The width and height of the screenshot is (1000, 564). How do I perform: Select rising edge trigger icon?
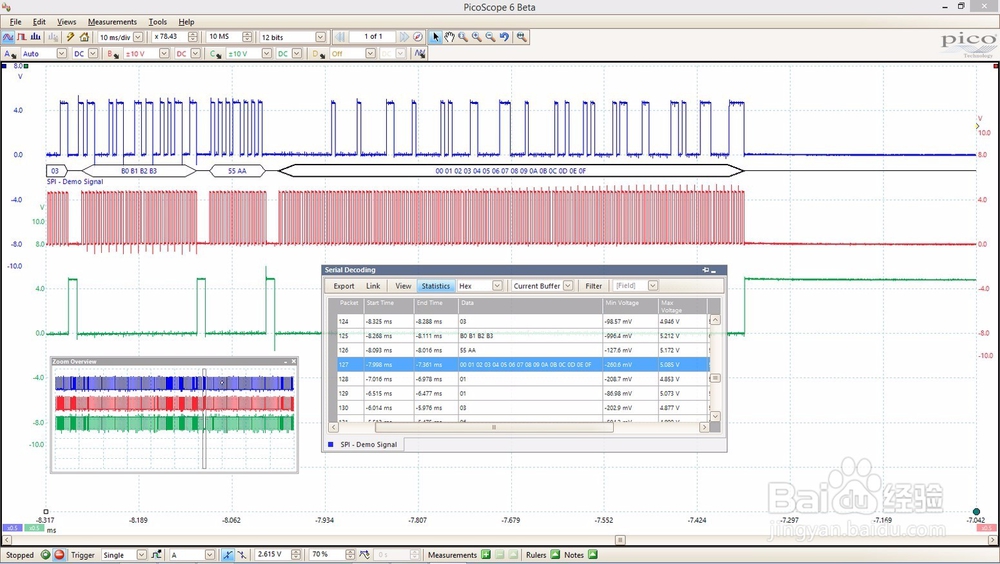228,554
